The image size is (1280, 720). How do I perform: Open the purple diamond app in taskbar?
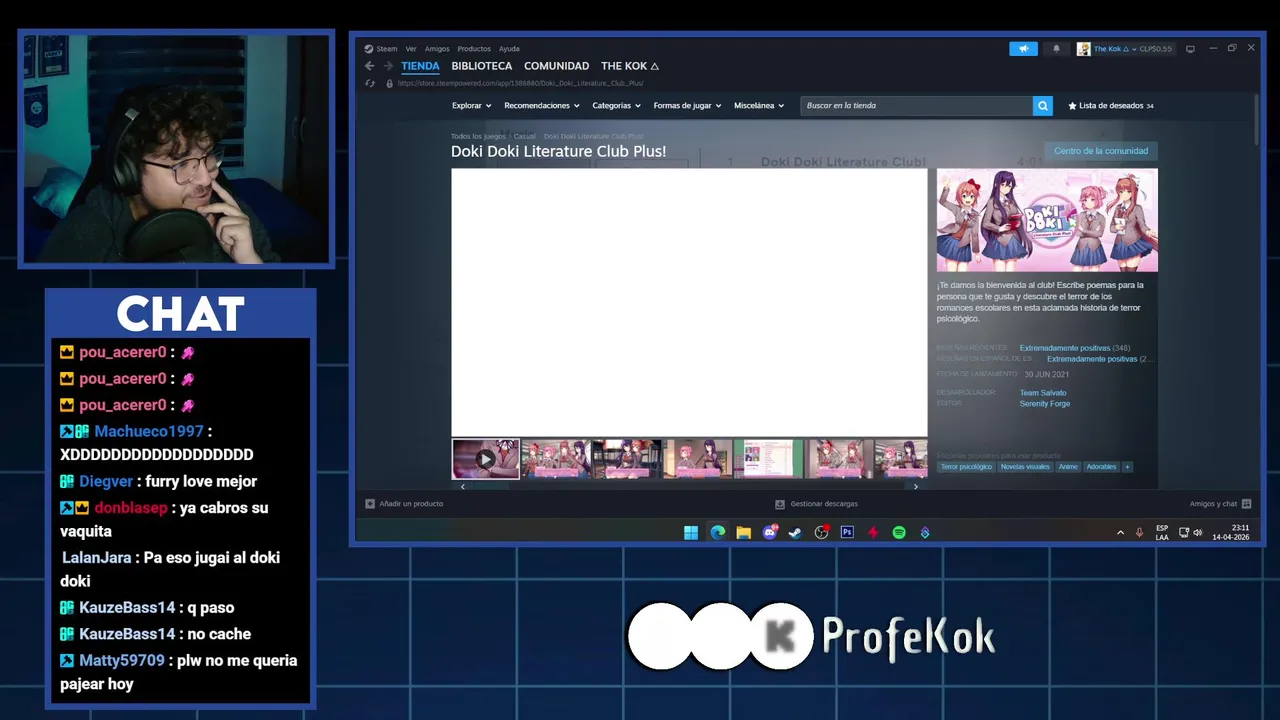click(x=925, y=533)
